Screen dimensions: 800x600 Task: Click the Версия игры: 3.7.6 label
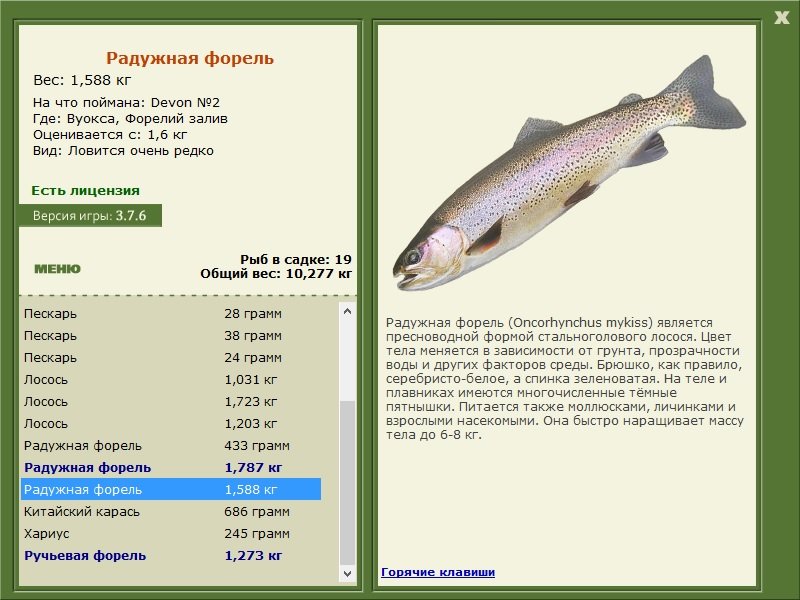90,215
